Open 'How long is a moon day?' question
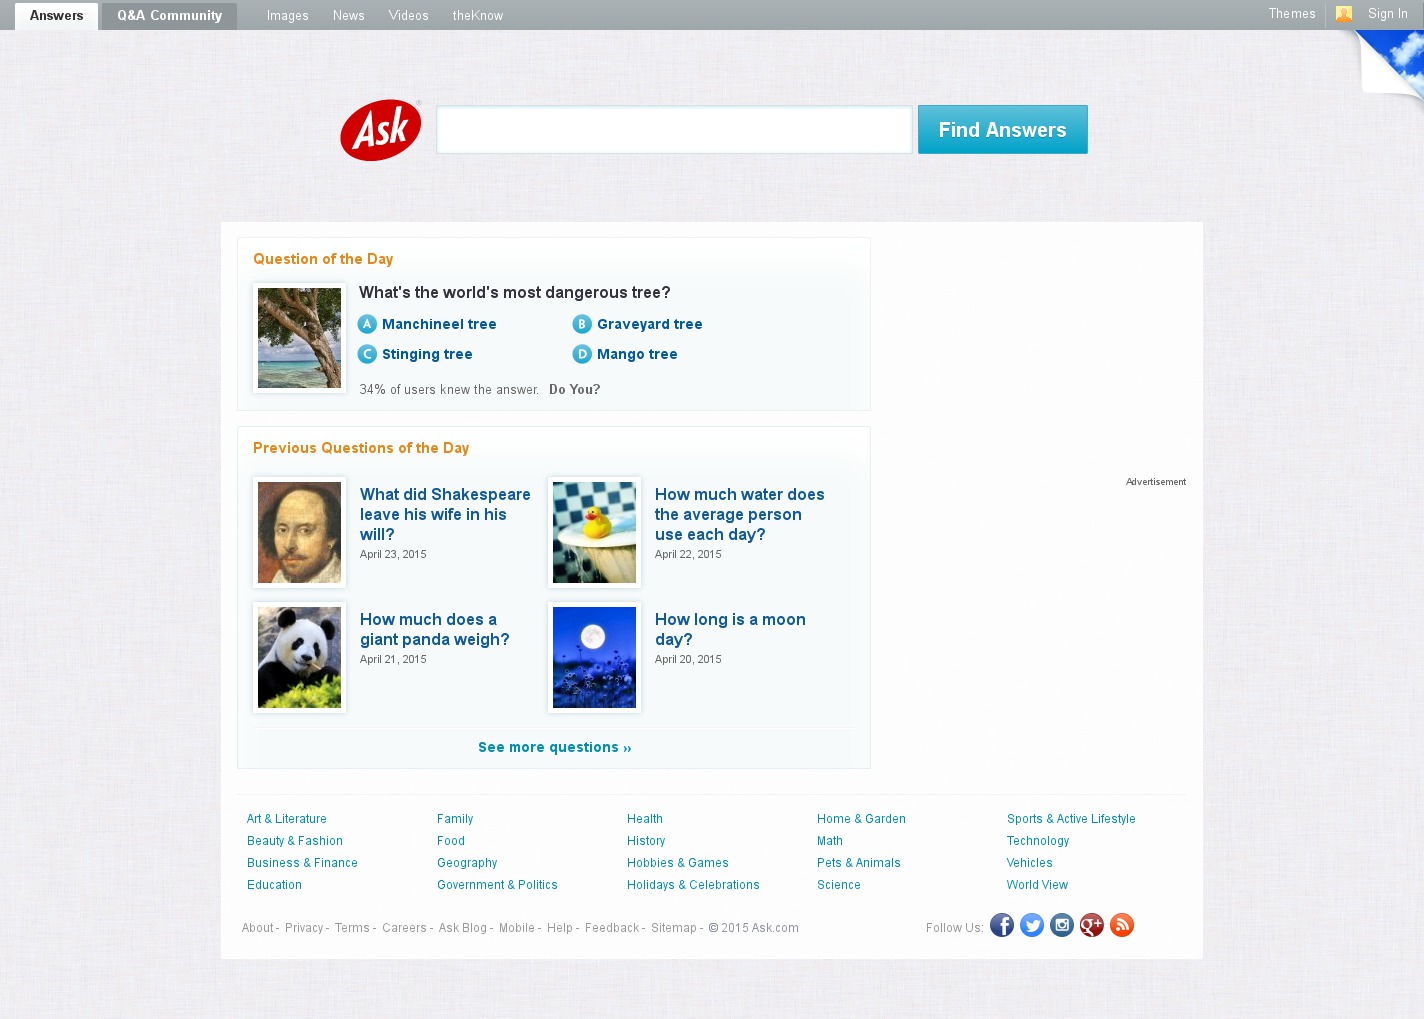The height and width of the screenshot is (1019, 1424). 730,630
